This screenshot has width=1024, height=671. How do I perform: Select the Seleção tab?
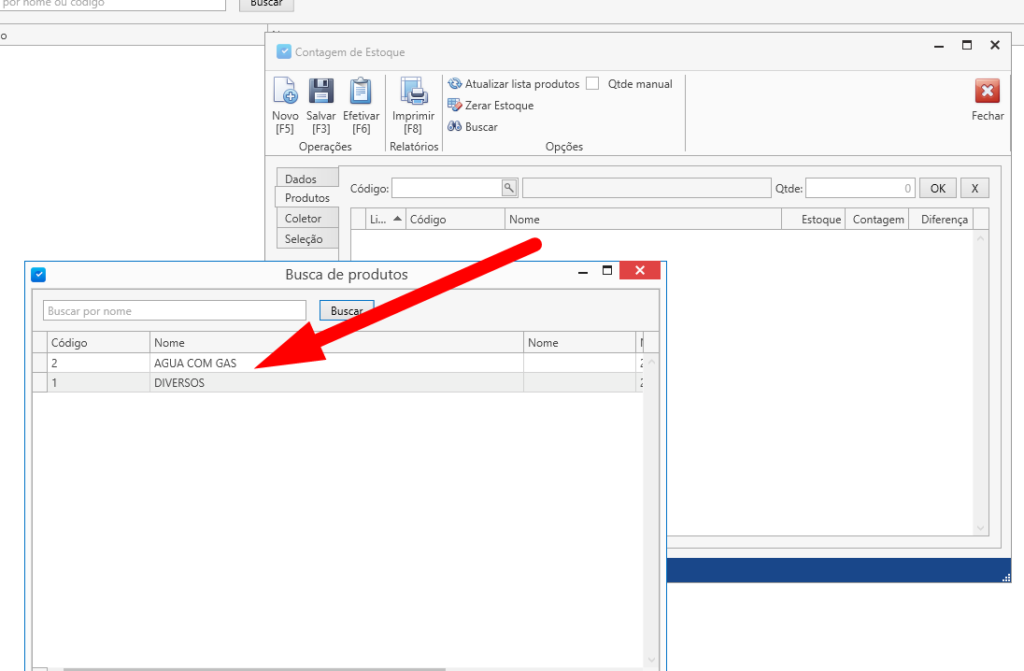[305, 239]
